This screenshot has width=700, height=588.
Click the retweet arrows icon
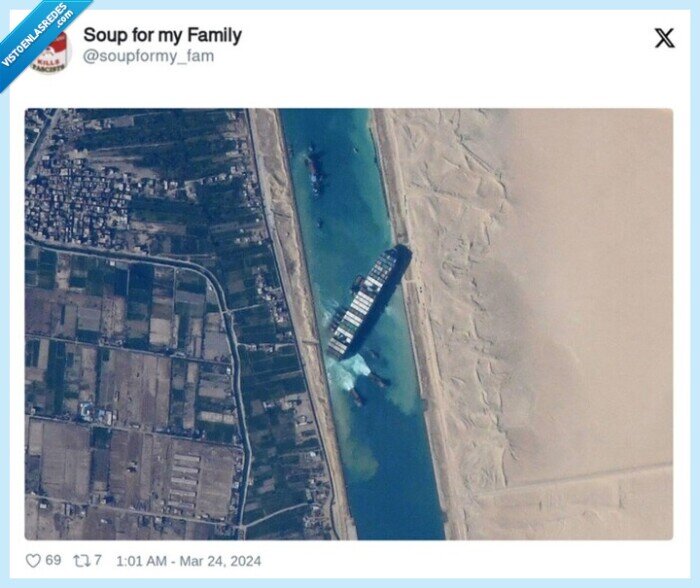(81, 560)
